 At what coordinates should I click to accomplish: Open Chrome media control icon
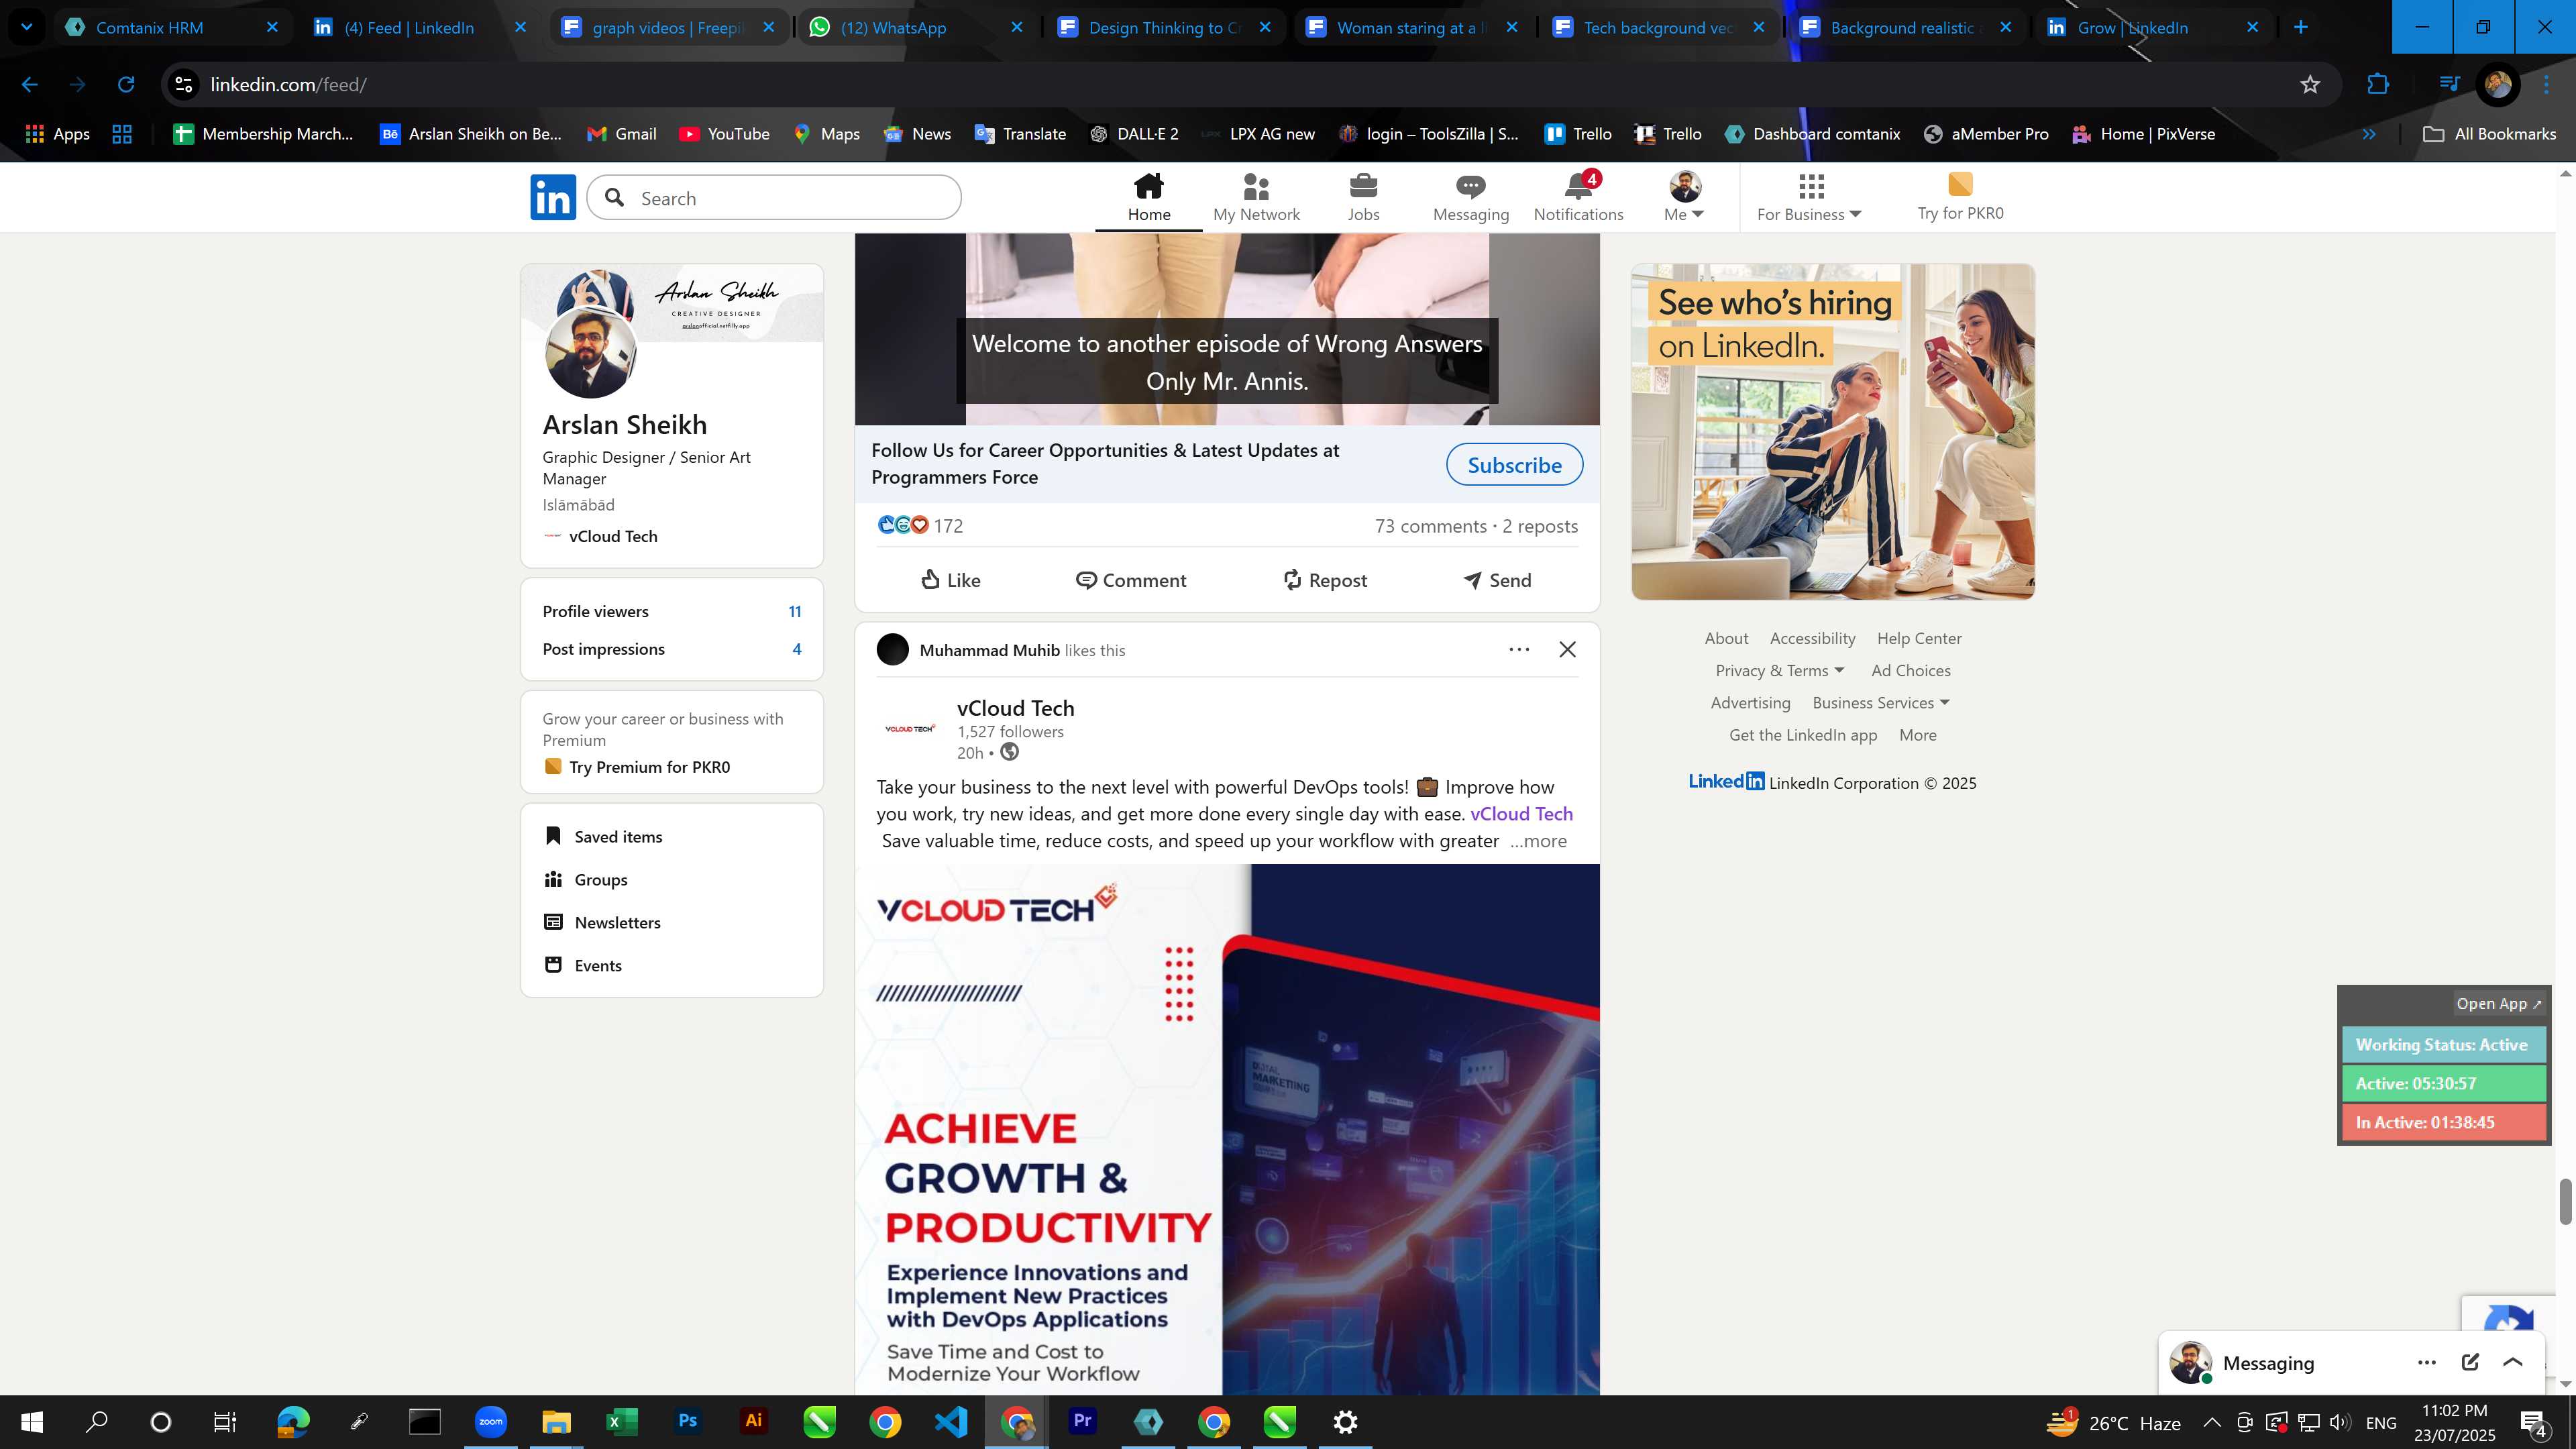coord(2448,85)
